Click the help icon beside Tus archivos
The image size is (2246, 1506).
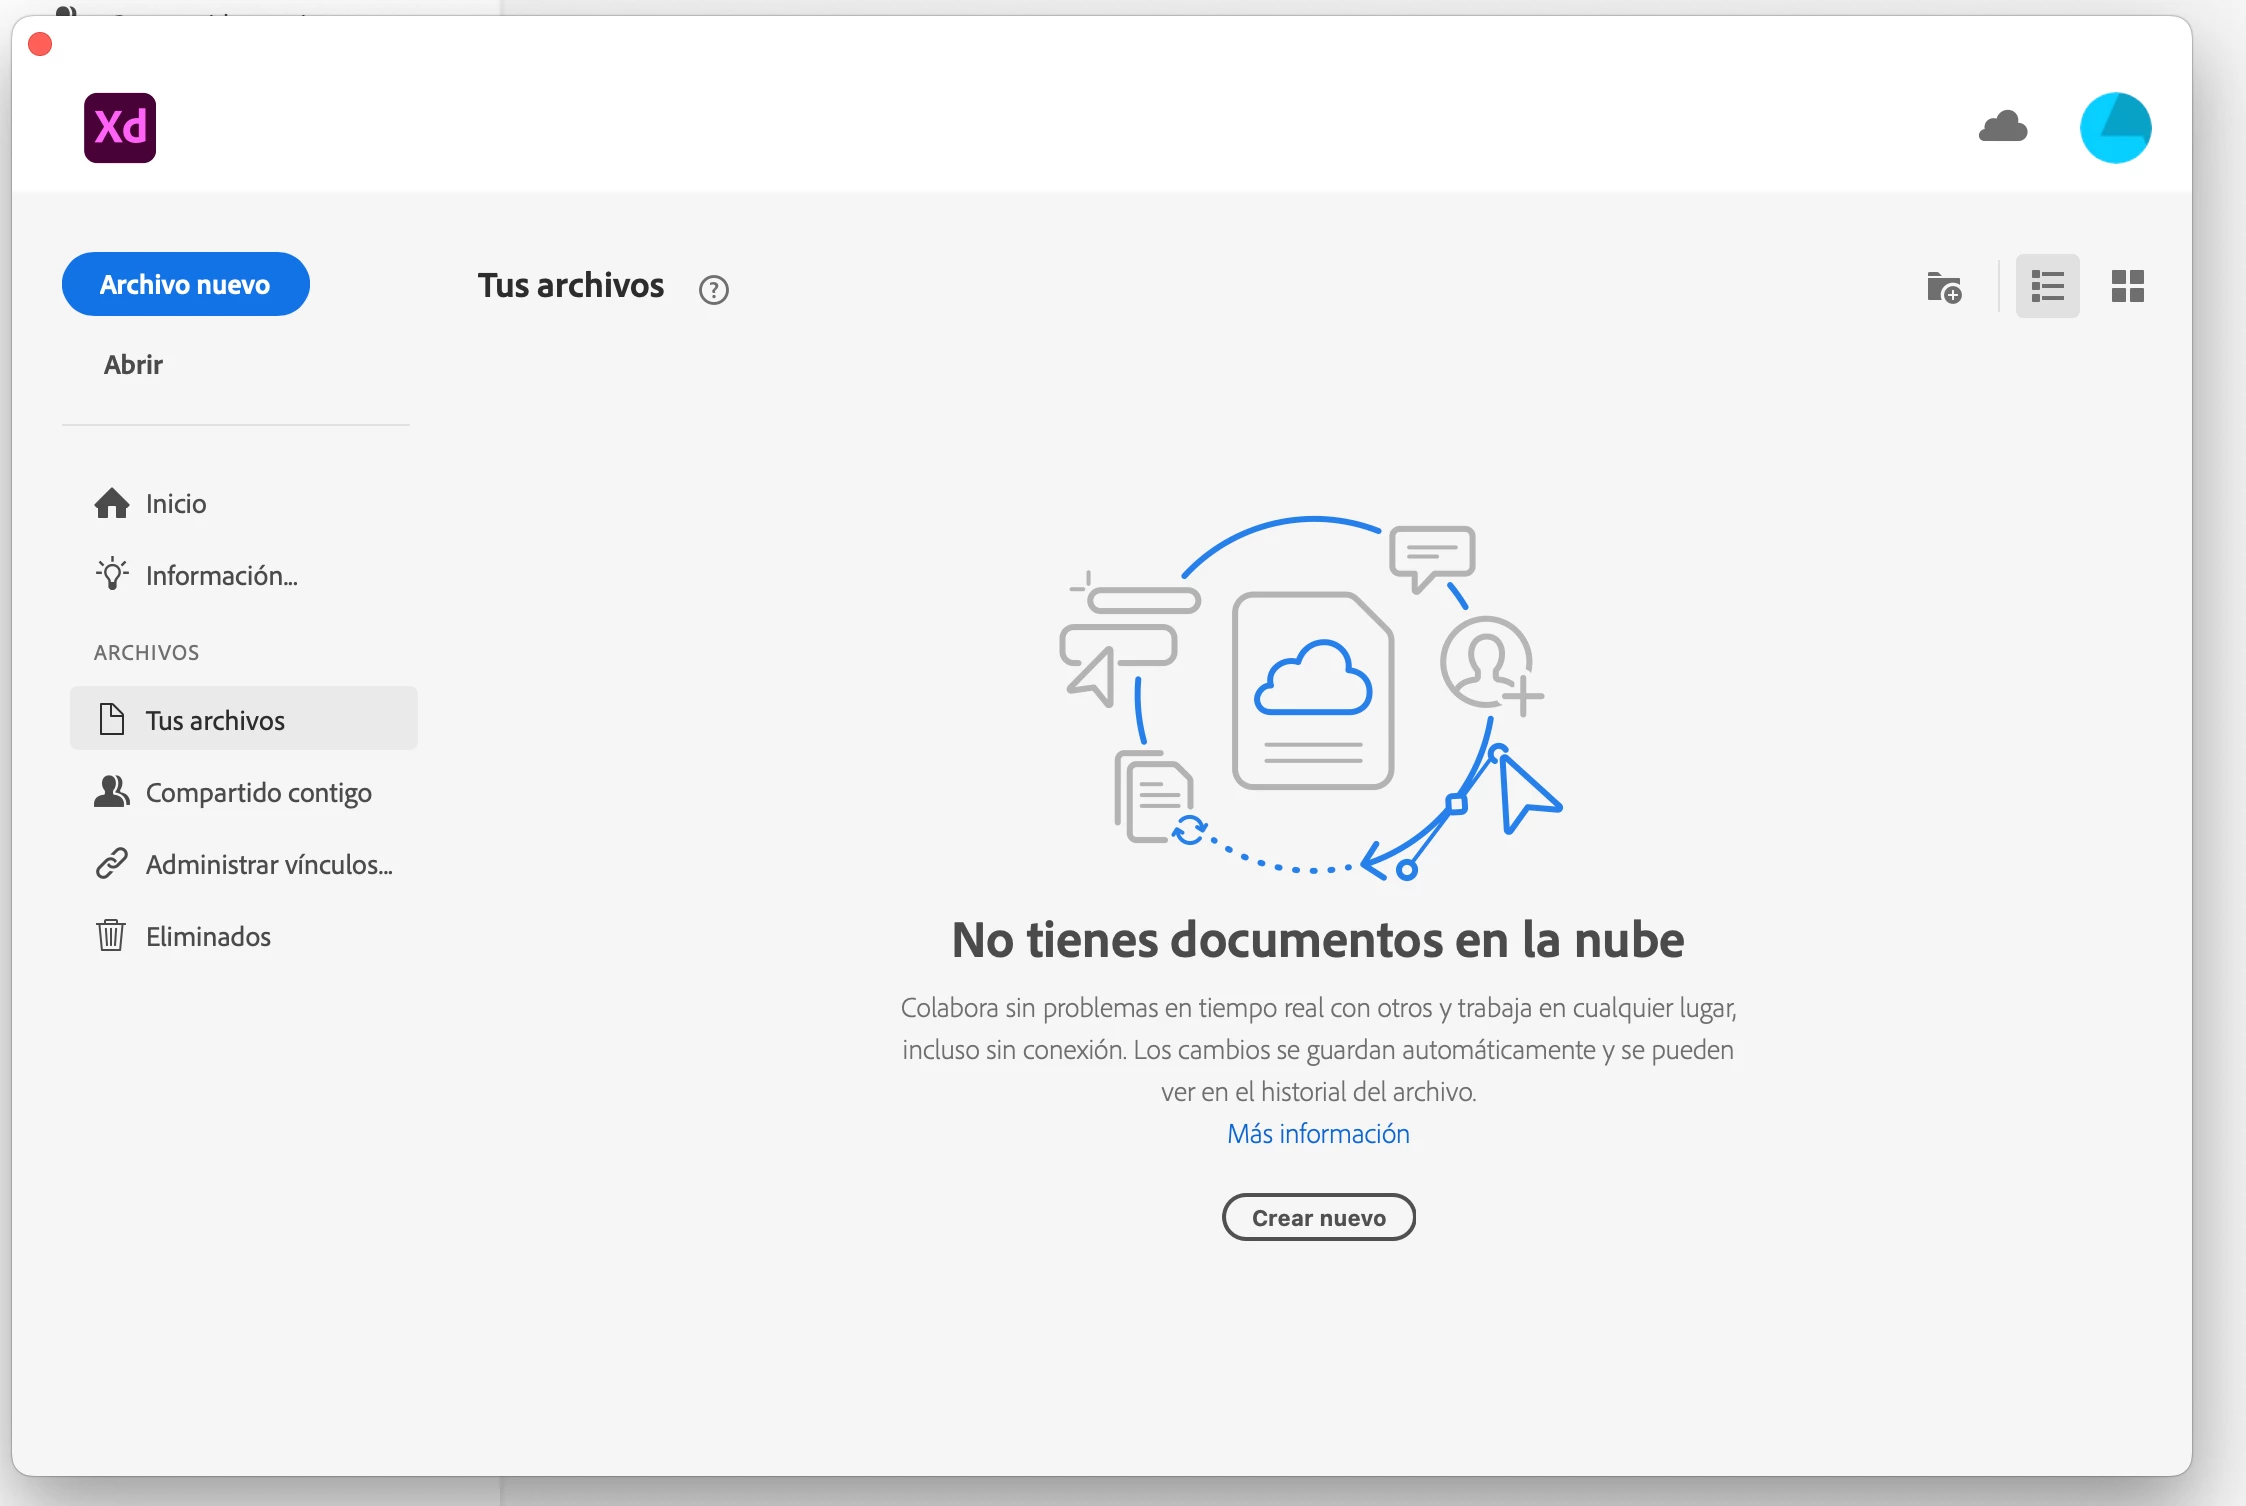click(713, 290)
